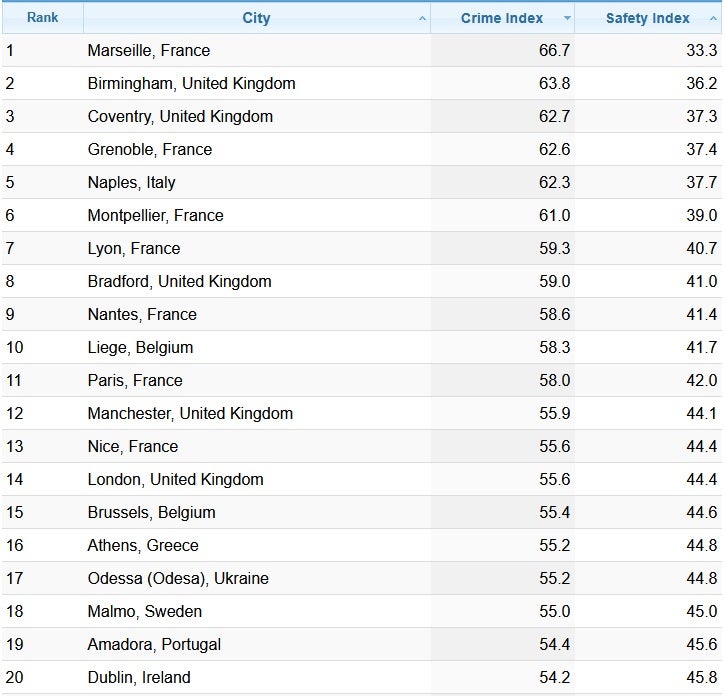The height and width of the screenshot is (696, 725).
Task: Click Brussels, Belgium in the list
Action: [x=151, y=512]
